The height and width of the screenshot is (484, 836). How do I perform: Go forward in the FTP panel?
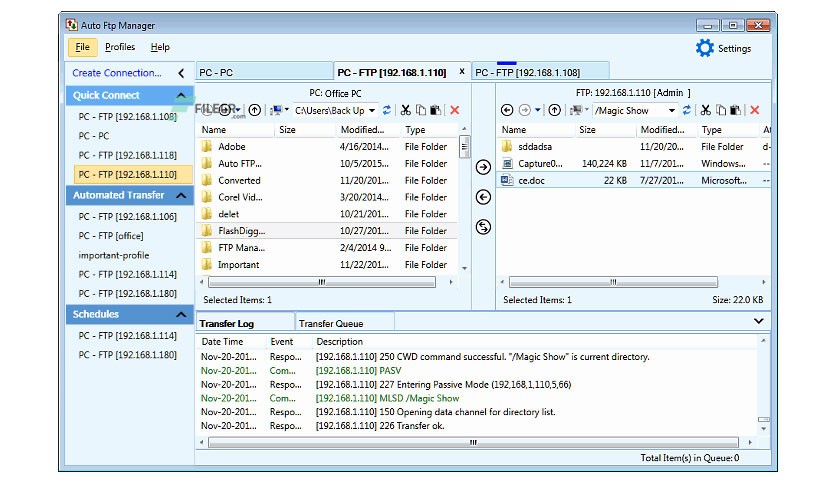point(525,110)
